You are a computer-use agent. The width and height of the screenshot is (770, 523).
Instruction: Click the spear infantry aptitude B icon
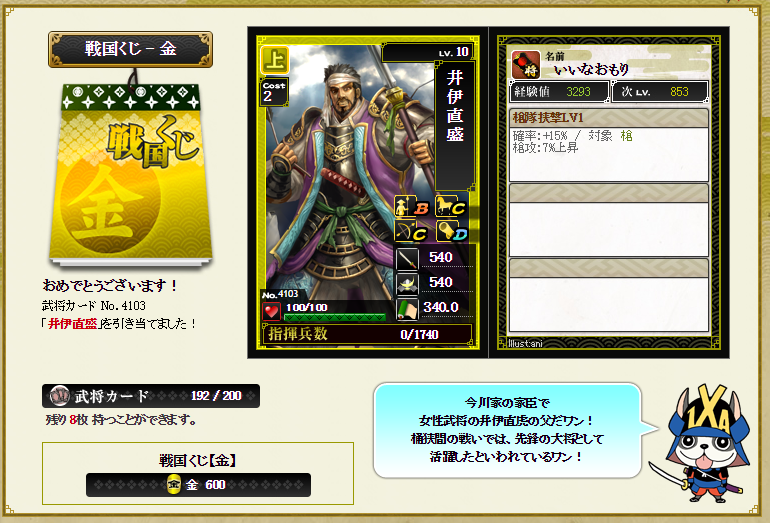[x=412, y=206]
